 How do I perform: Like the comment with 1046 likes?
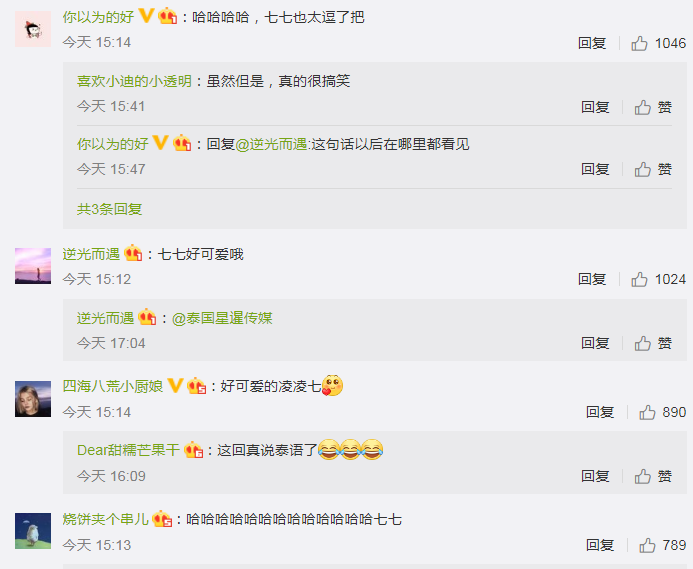[x=658, y=43]
